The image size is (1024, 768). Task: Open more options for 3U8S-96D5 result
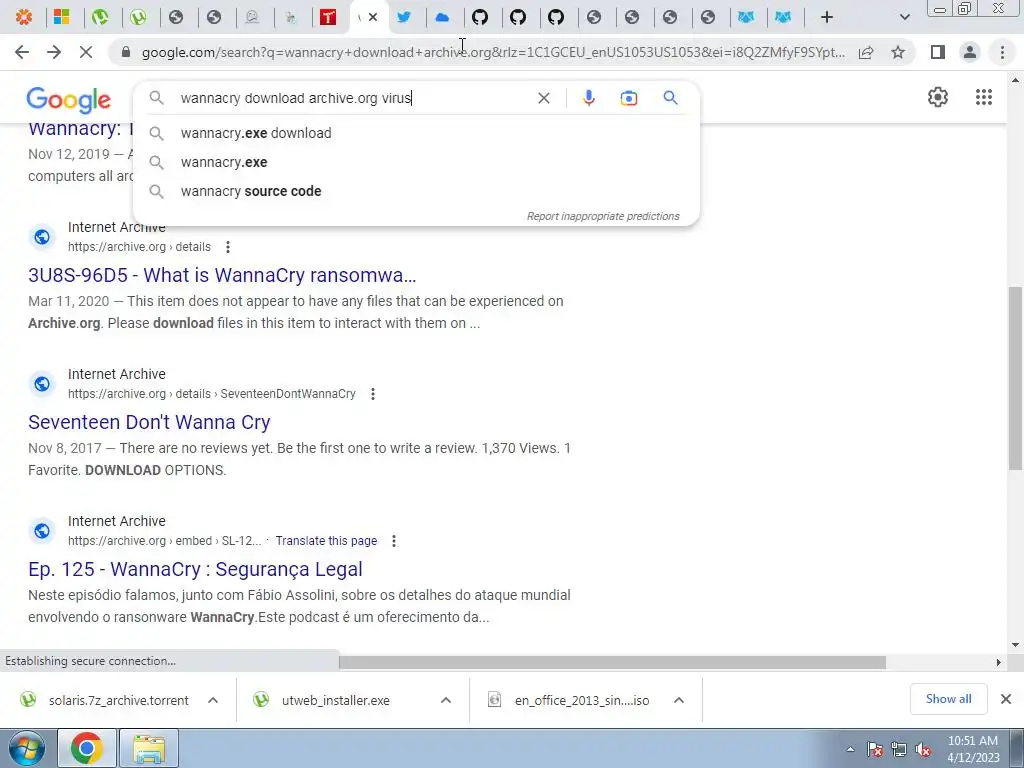tap(227, 247)
